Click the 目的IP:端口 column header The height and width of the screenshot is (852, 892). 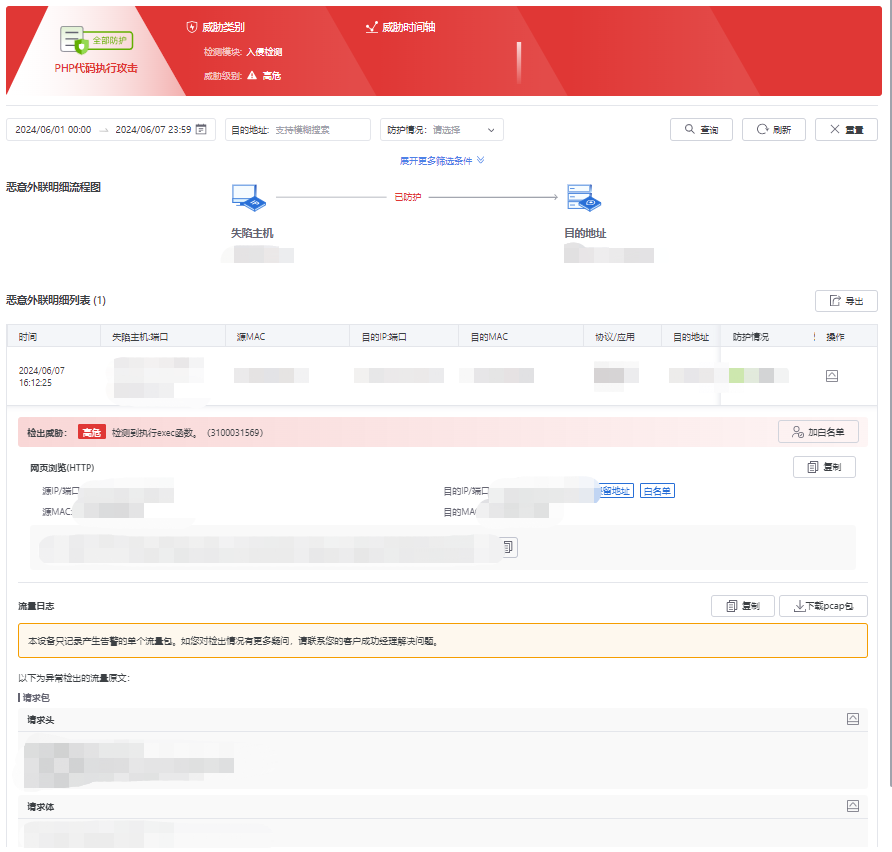(384, 337)
